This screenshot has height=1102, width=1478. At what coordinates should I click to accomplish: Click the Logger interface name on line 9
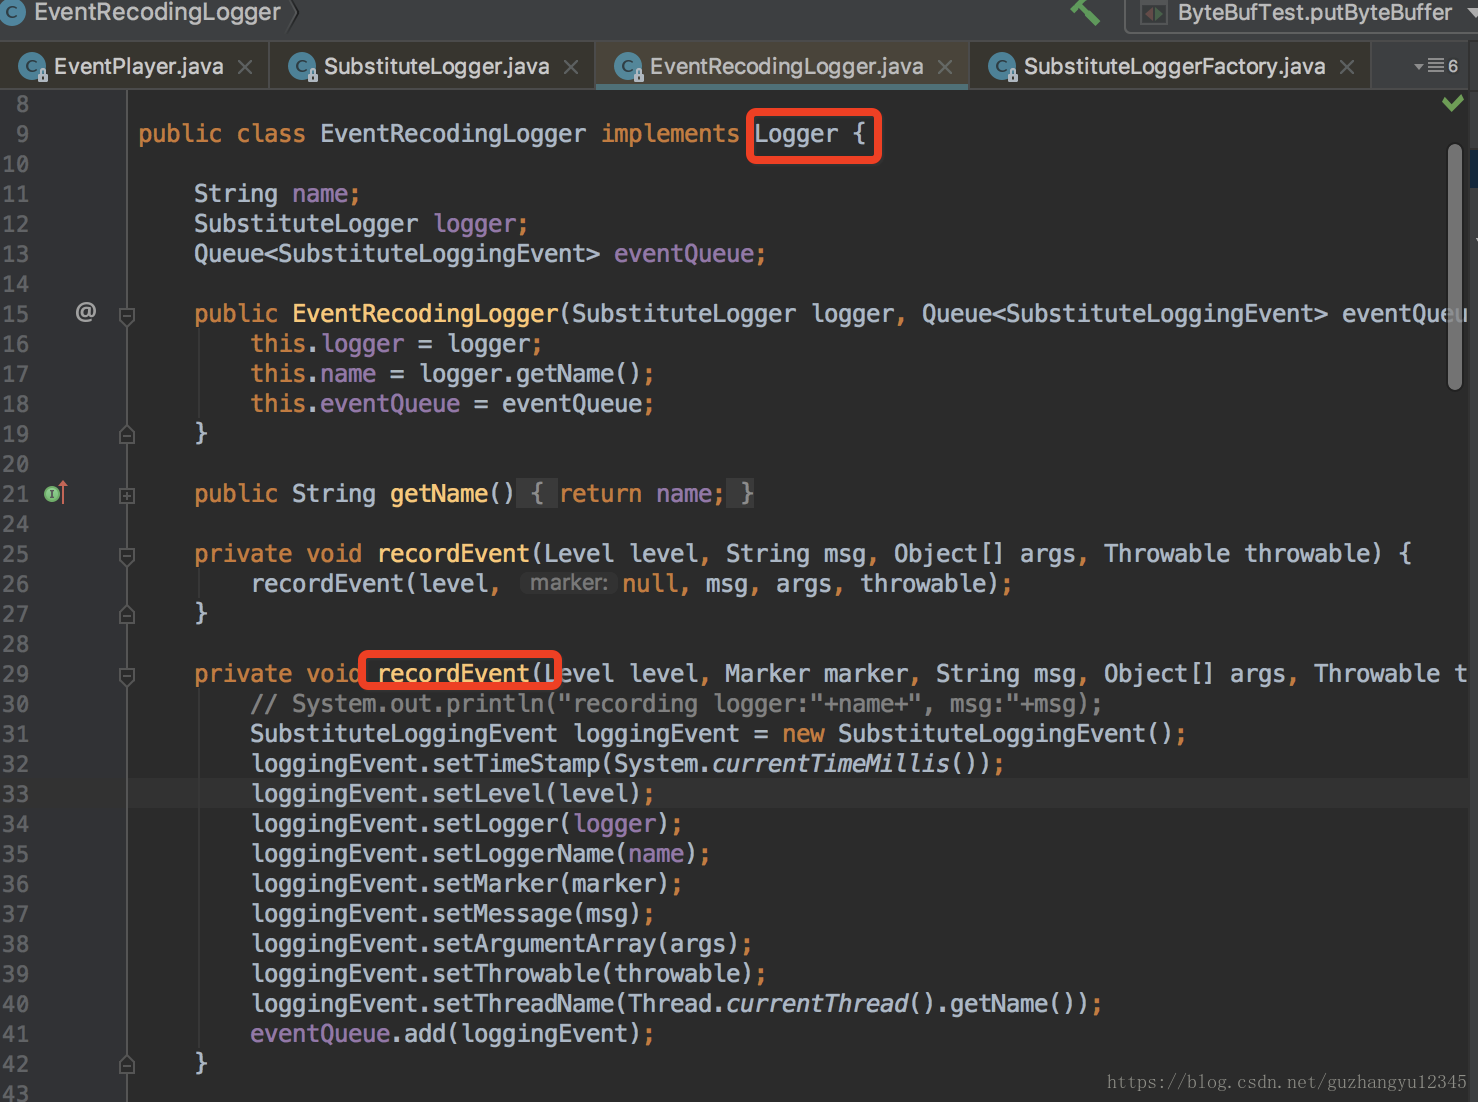point(796,134)
